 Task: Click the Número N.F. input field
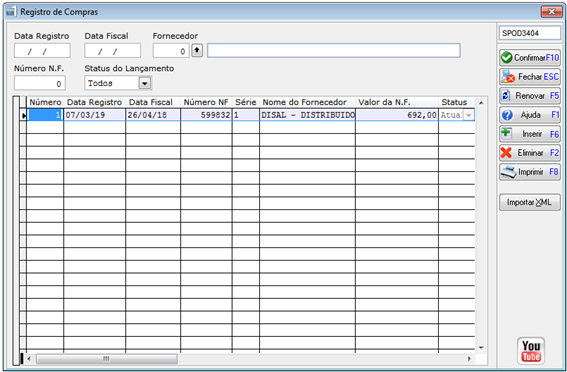click(40, 83)
